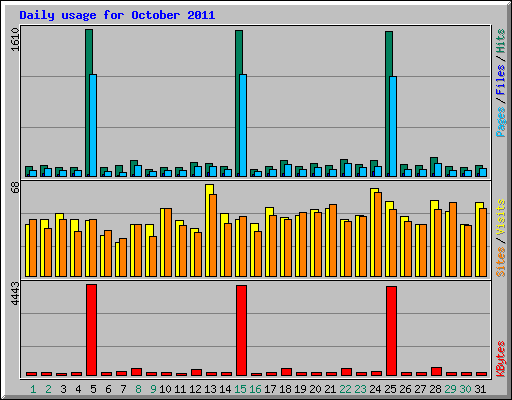The height and width of the screenshot is (400, 512).
Task: Click the day 20 label on the x-axis
Action: click(315, 389)
